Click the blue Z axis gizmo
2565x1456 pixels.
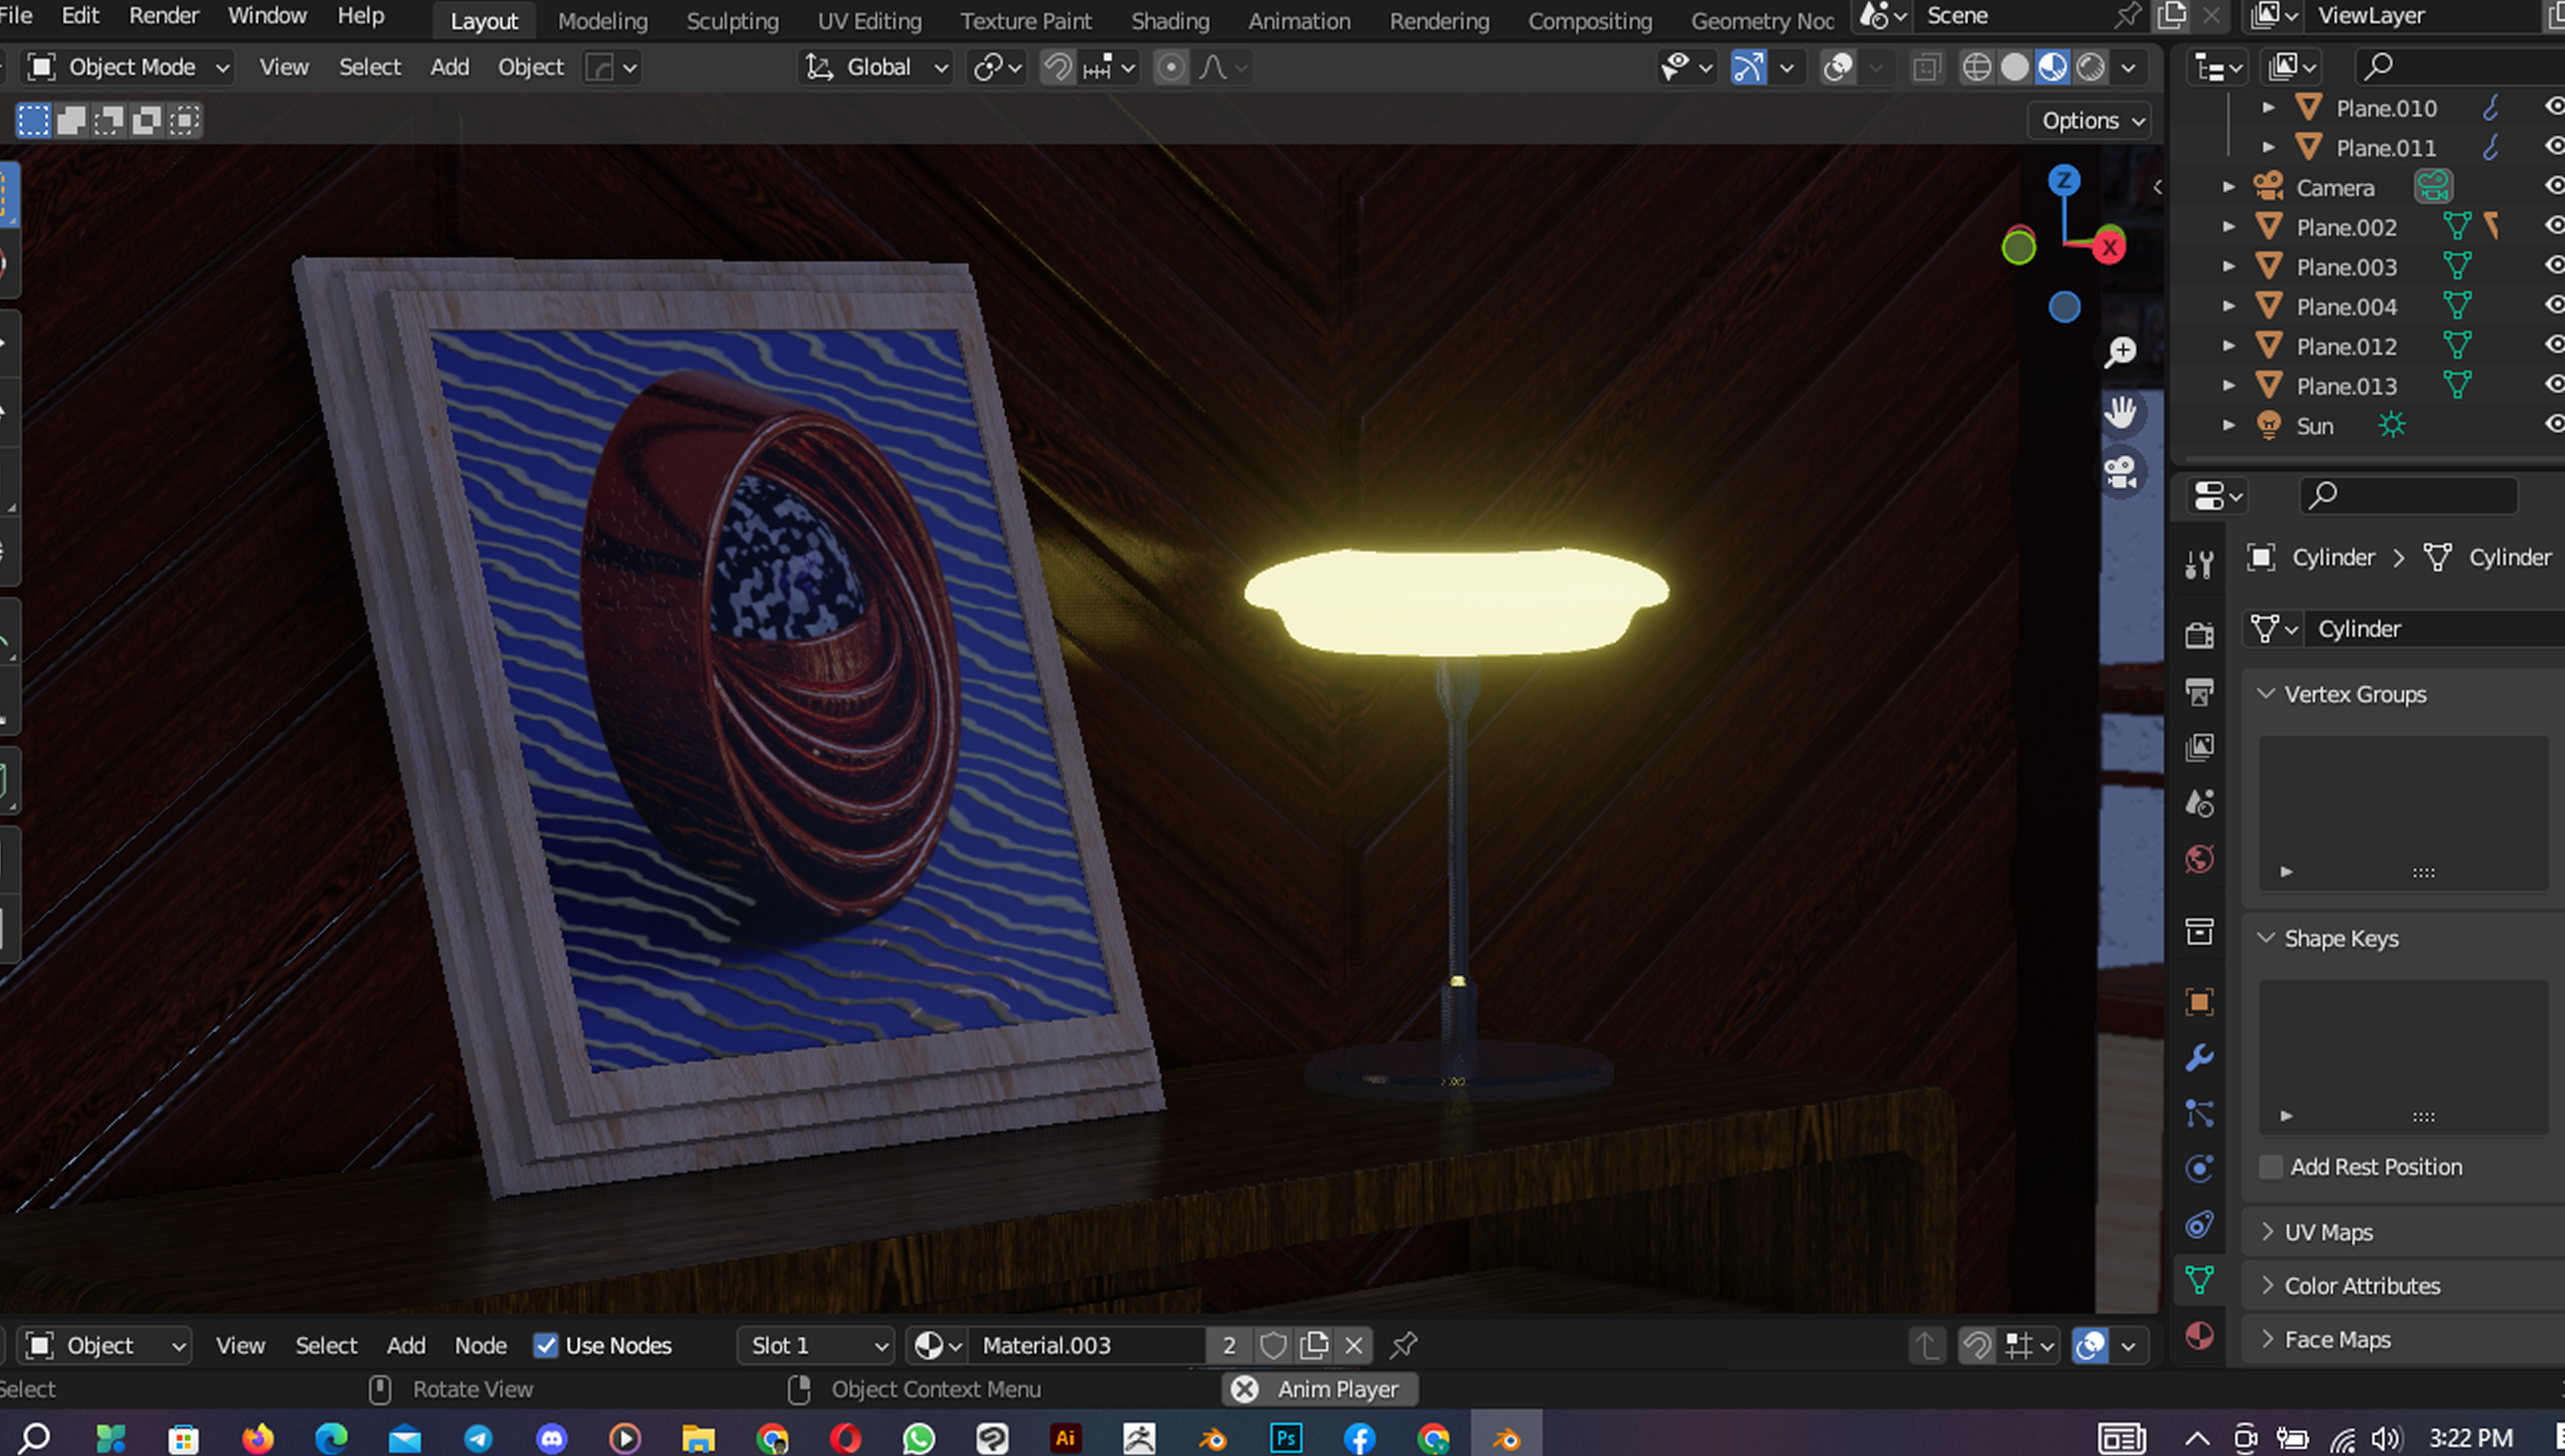pyautogui.click(x=2064, y=181)
